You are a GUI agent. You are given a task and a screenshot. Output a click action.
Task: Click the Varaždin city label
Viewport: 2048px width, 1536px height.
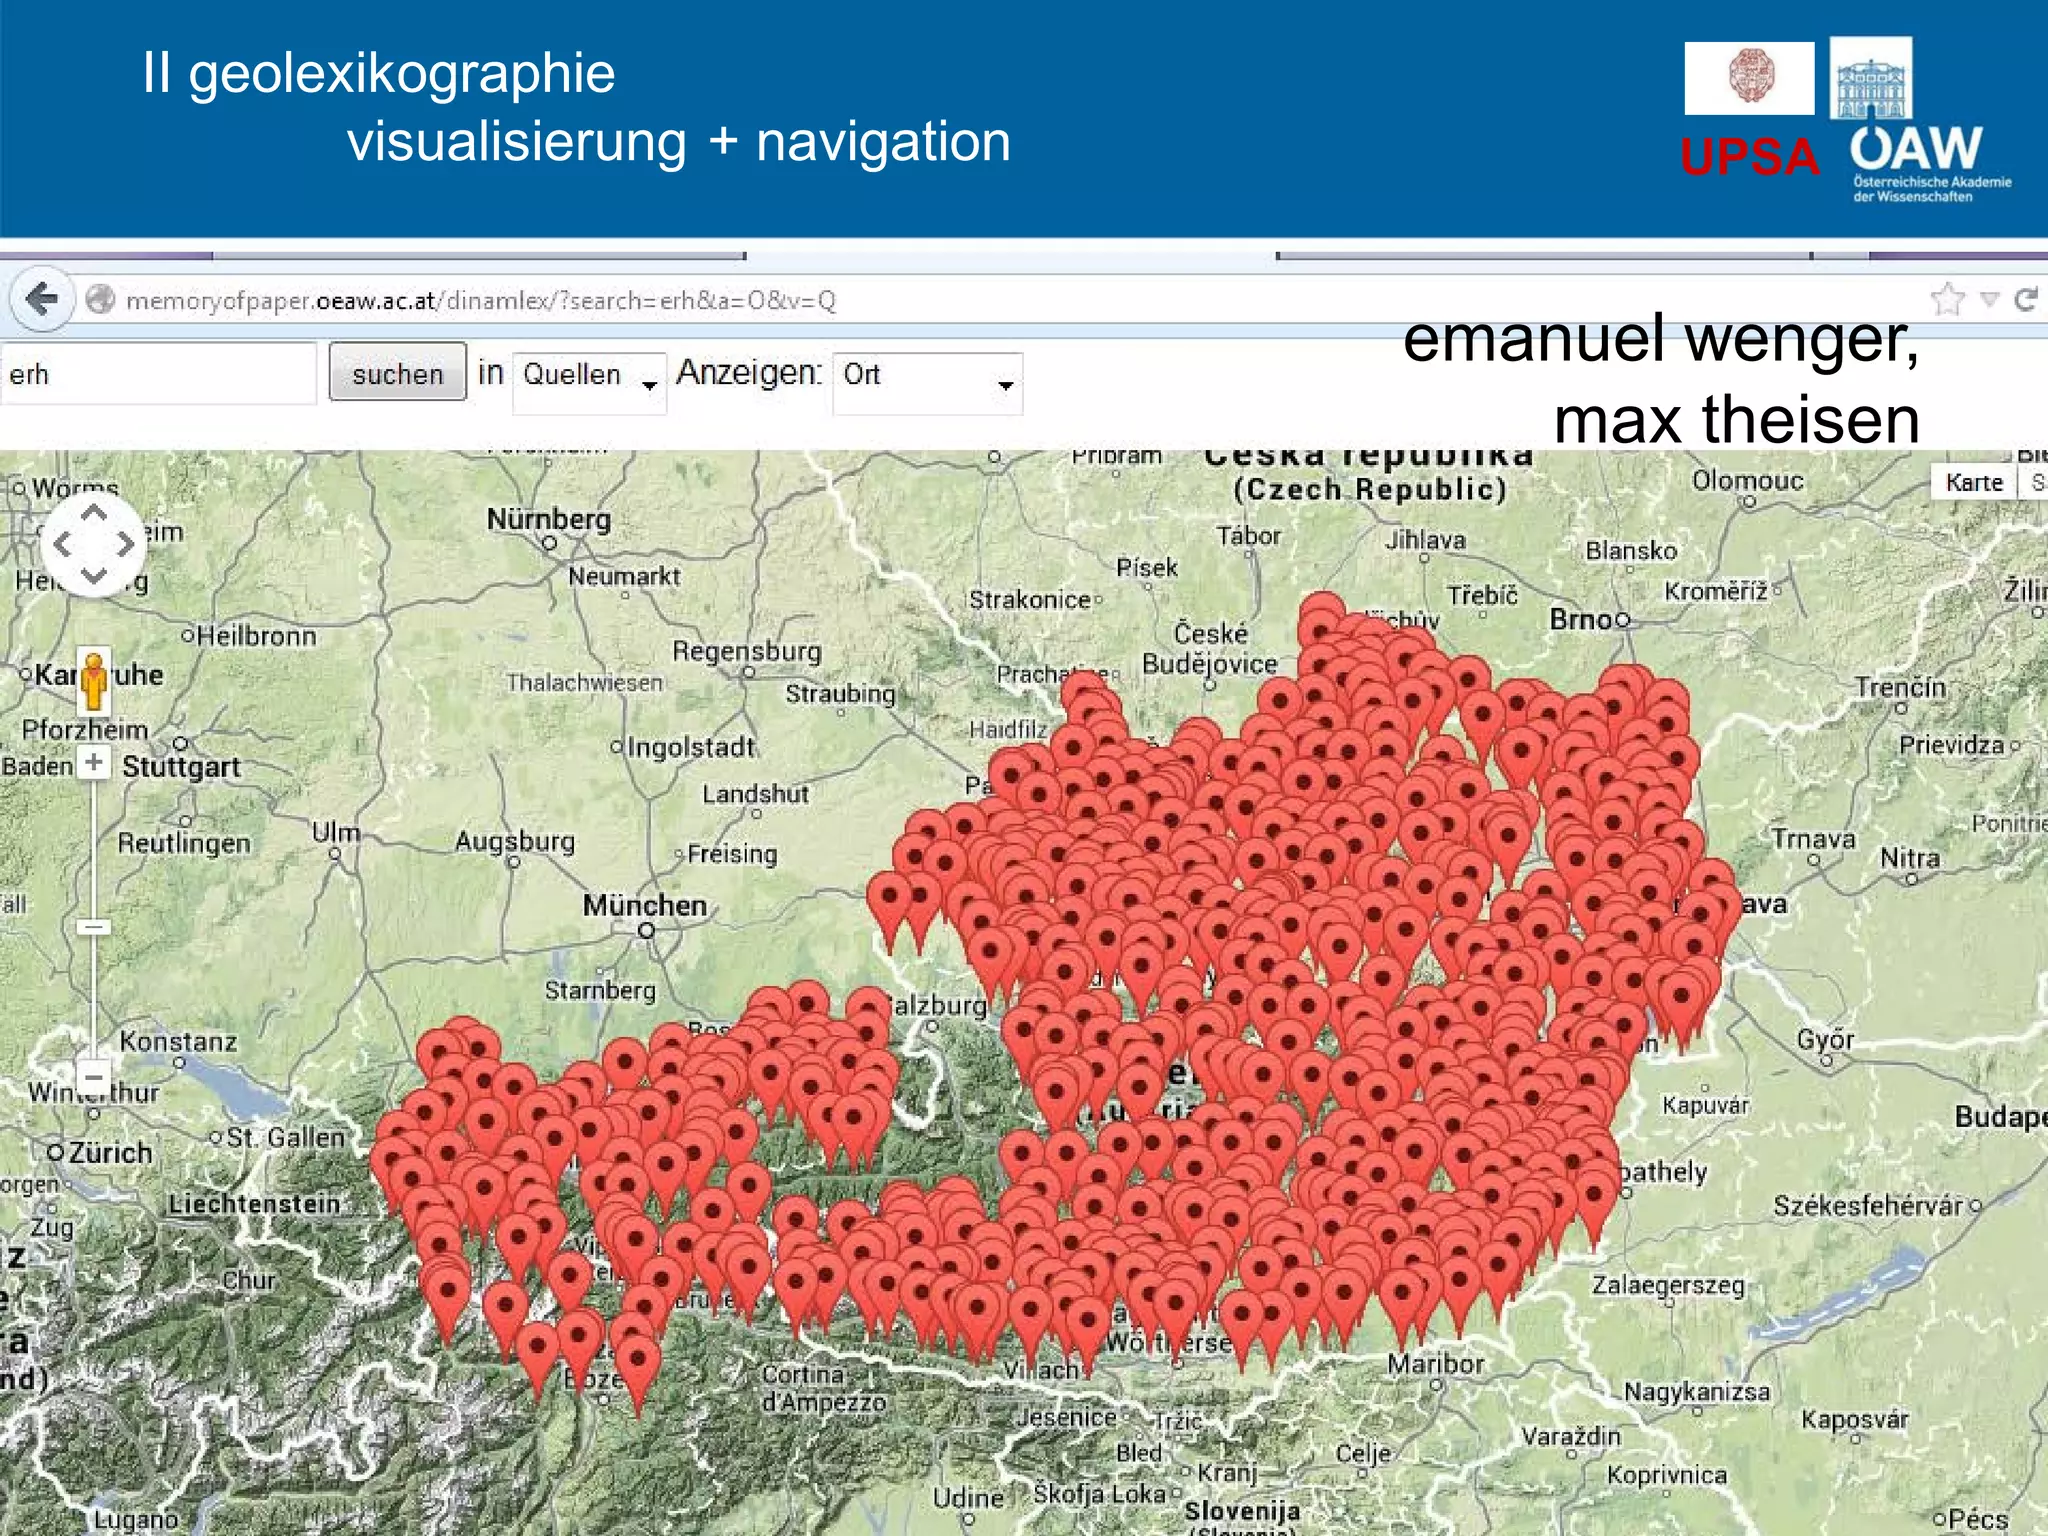click(x=1571, y=1436)
